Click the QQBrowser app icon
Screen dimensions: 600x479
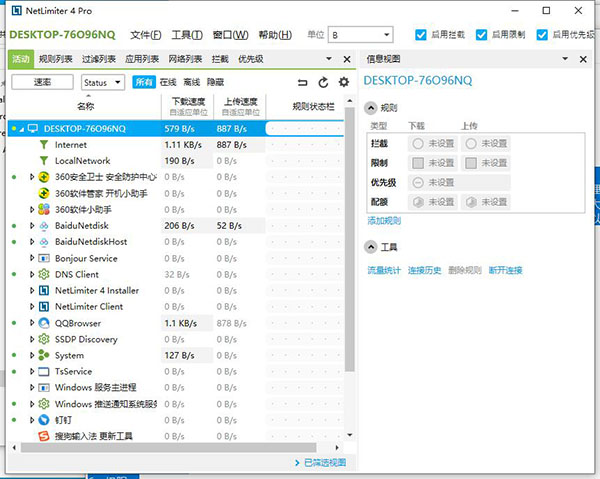[x=44, y=323]
